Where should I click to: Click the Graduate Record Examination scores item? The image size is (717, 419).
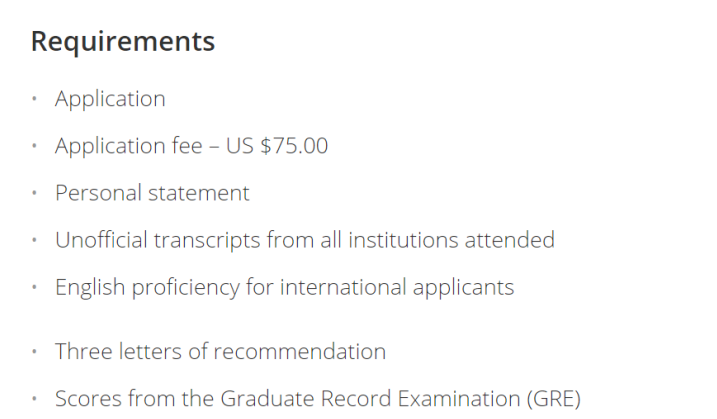tap(318, 399)
